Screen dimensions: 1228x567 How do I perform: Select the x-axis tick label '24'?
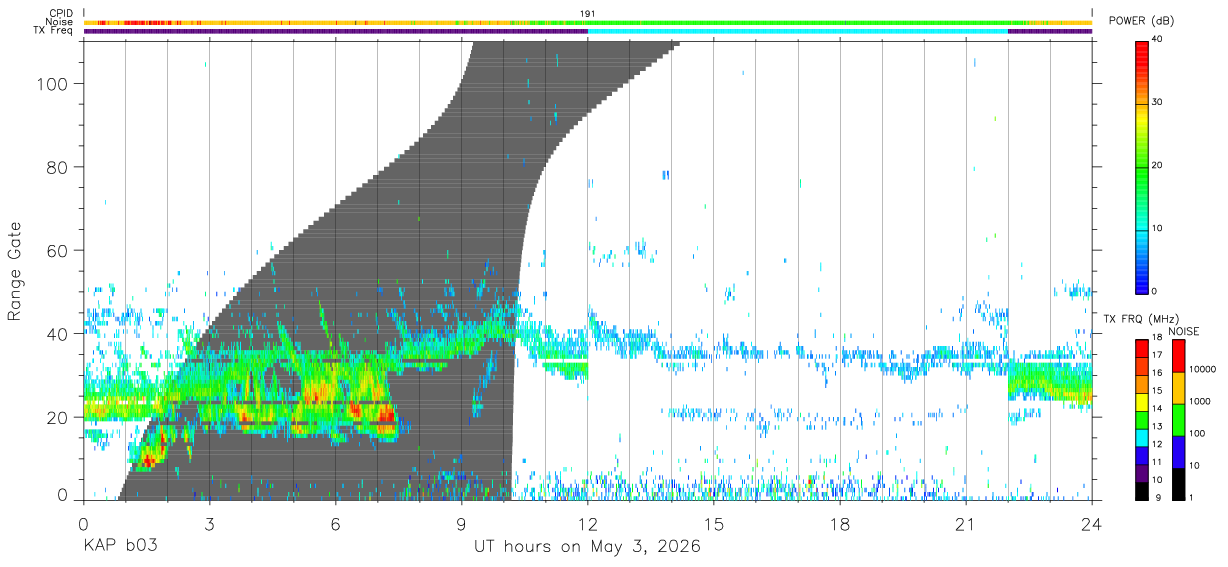click(1092, 524)
